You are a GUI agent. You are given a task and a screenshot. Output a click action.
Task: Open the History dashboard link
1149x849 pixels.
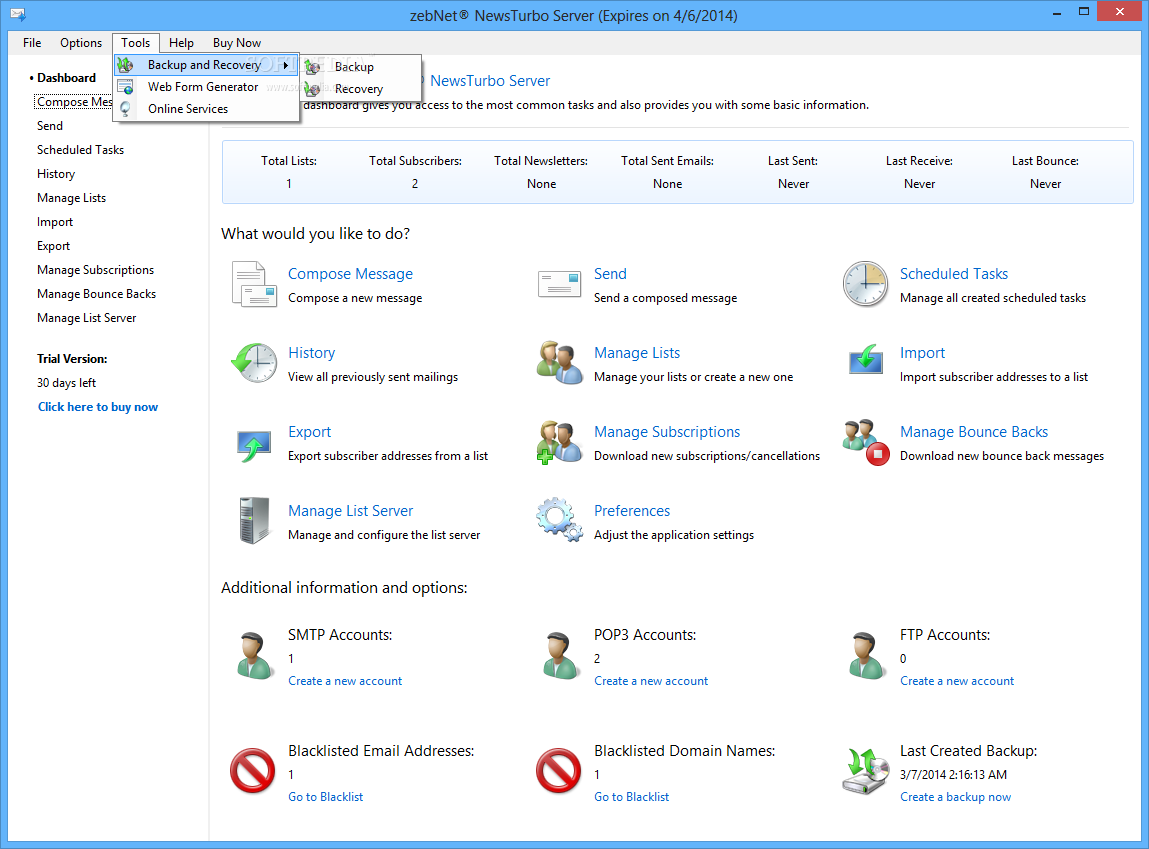pos(311,353)
